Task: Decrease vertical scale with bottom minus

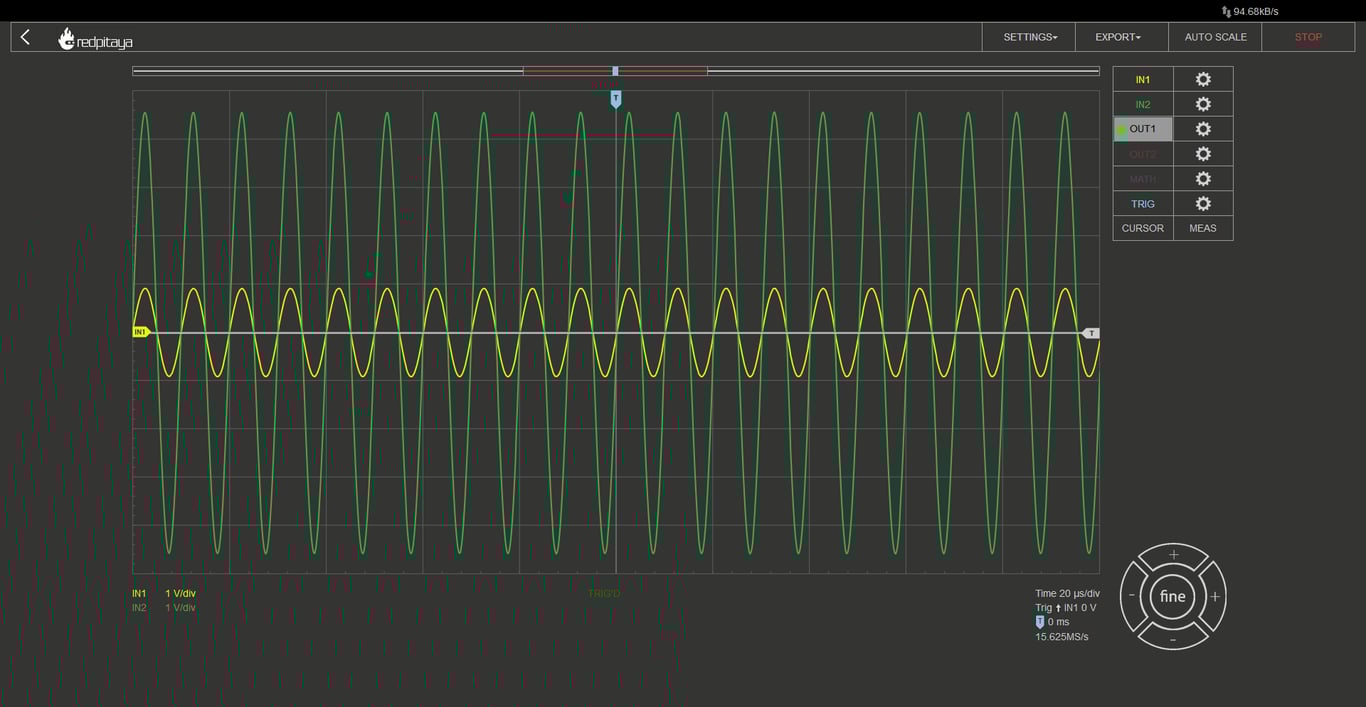Action: click(1173, 638)
